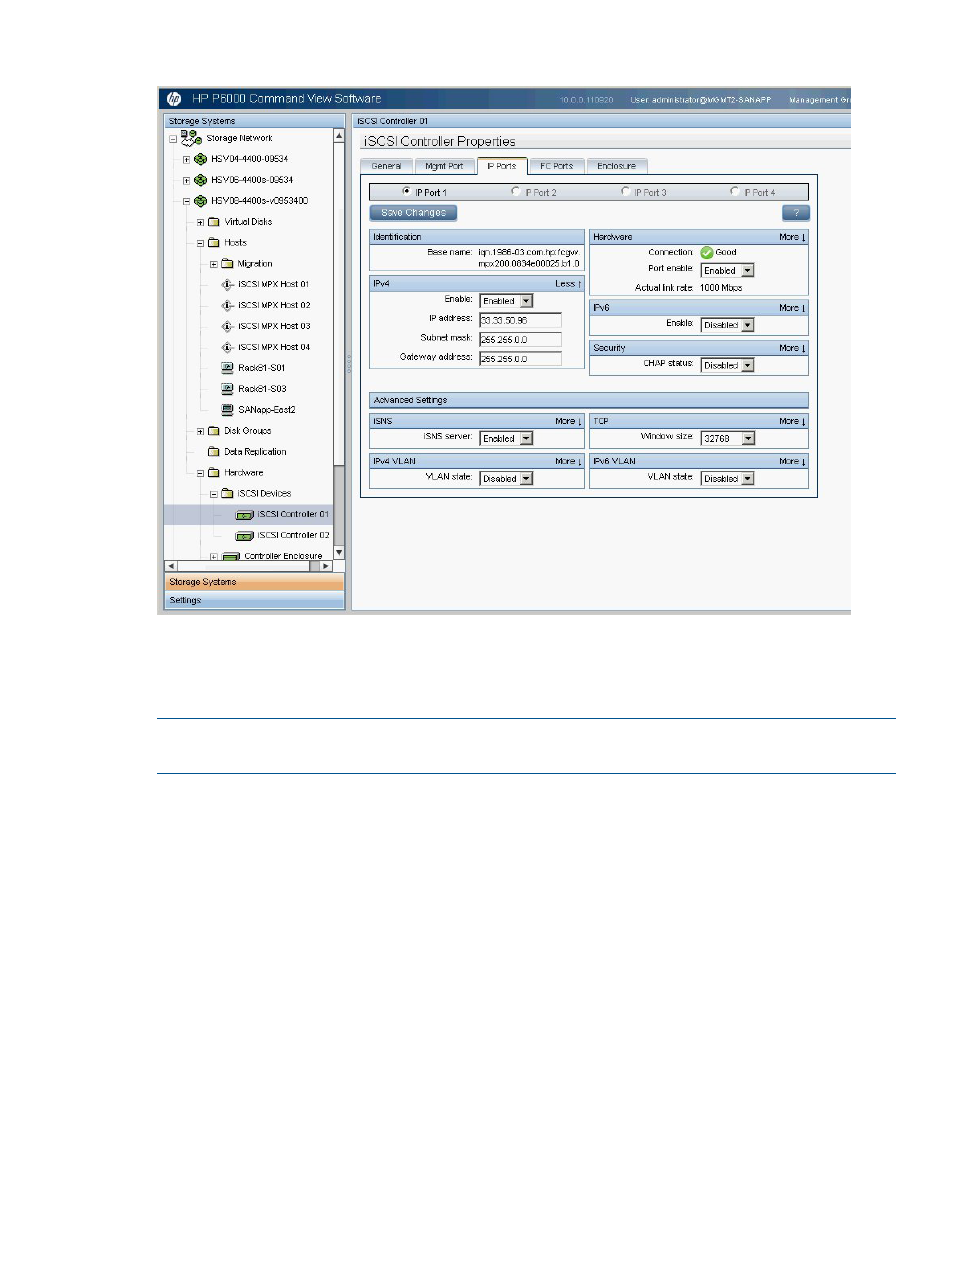The width and height of the screenshot is (954, 1270).
Task: Open help with the question mark button
Action: tap(796, 213)
